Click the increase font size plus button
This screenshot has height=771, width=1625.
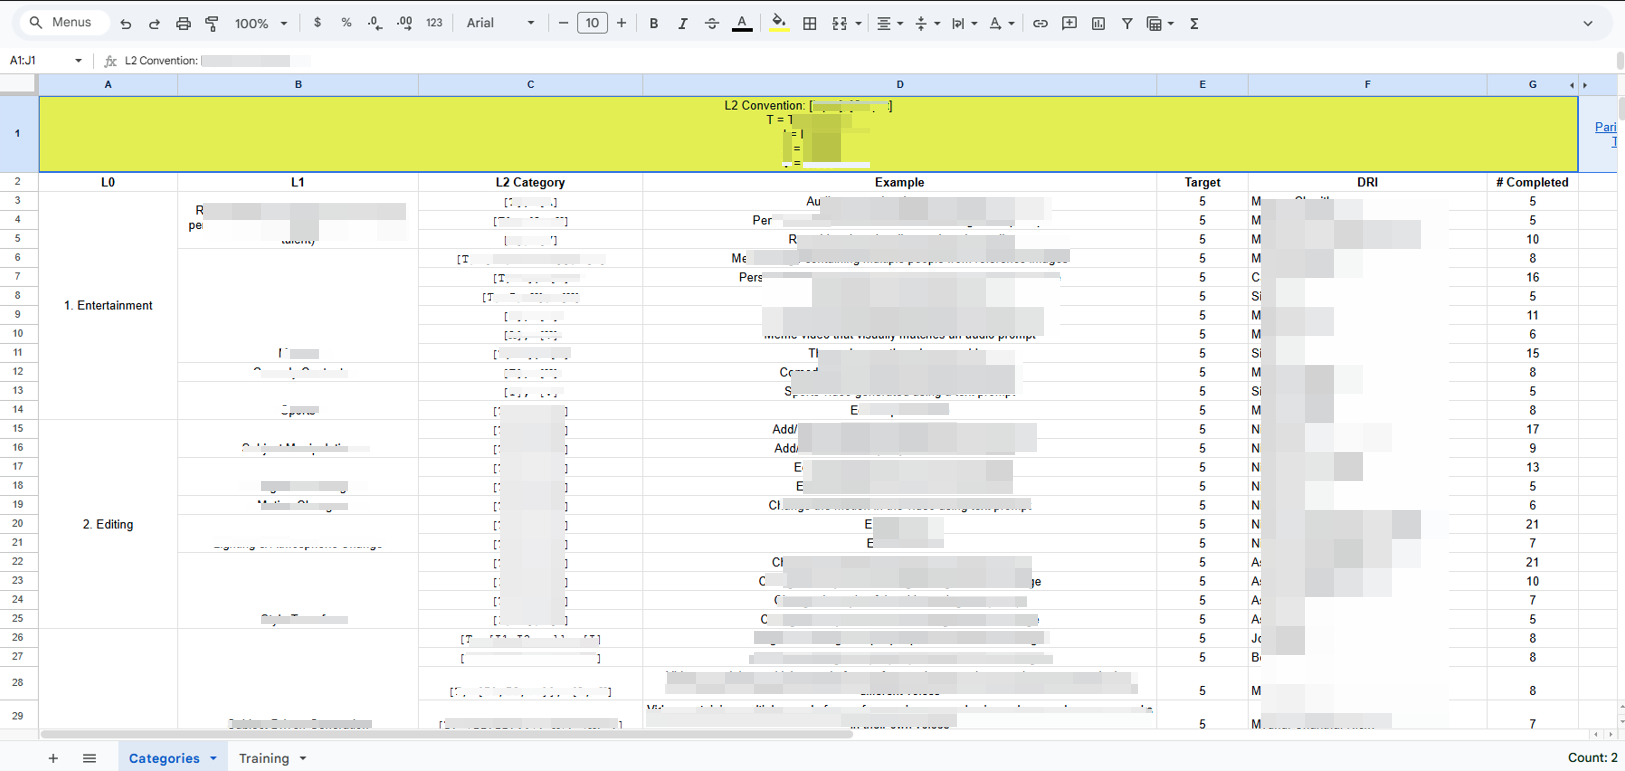click(621, 23)
